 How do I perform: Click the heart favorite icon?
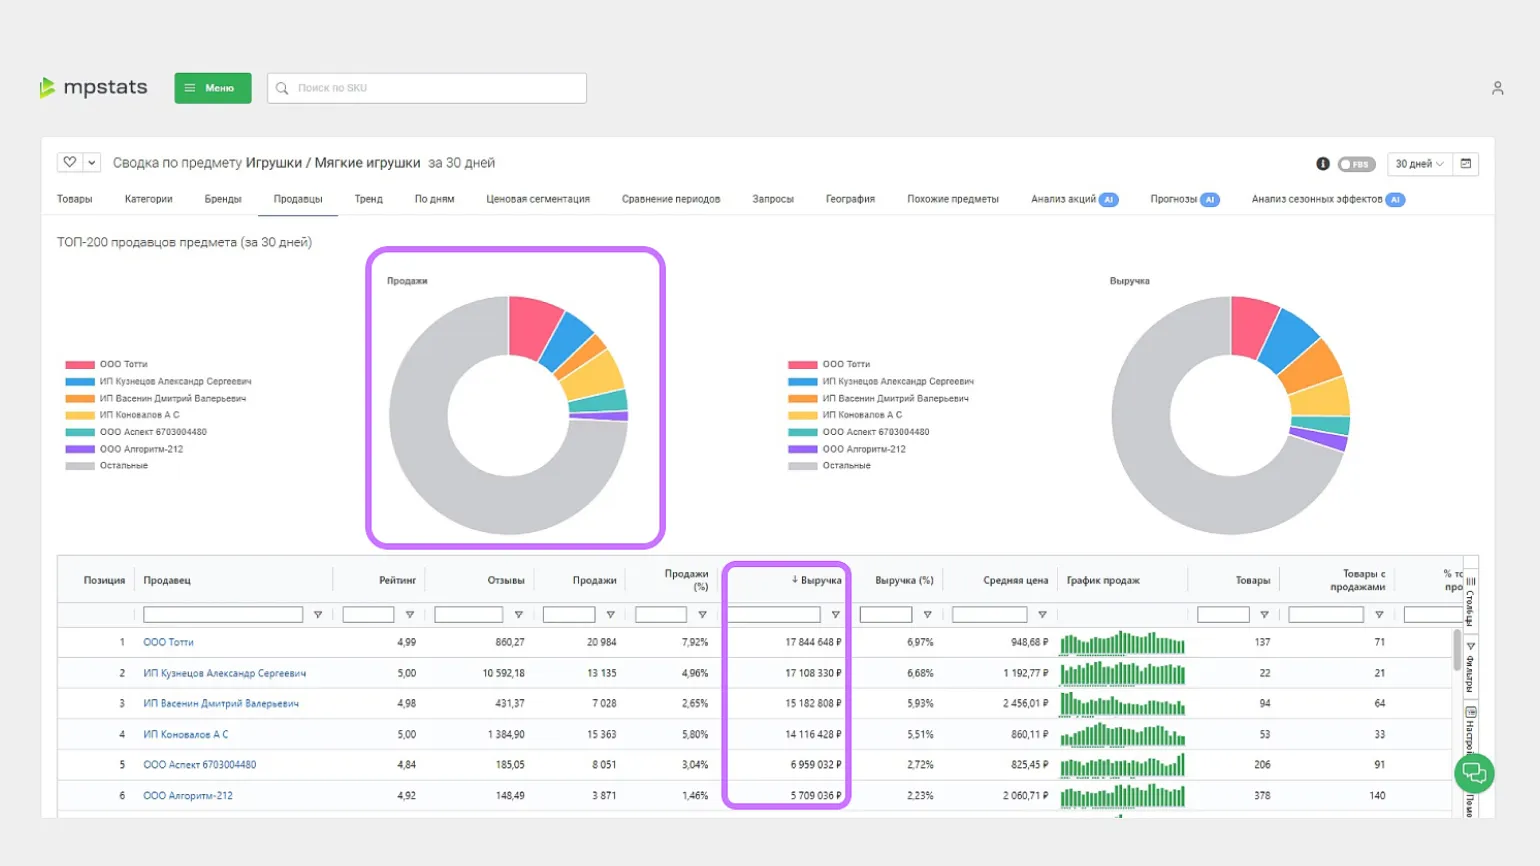point(69,162)
